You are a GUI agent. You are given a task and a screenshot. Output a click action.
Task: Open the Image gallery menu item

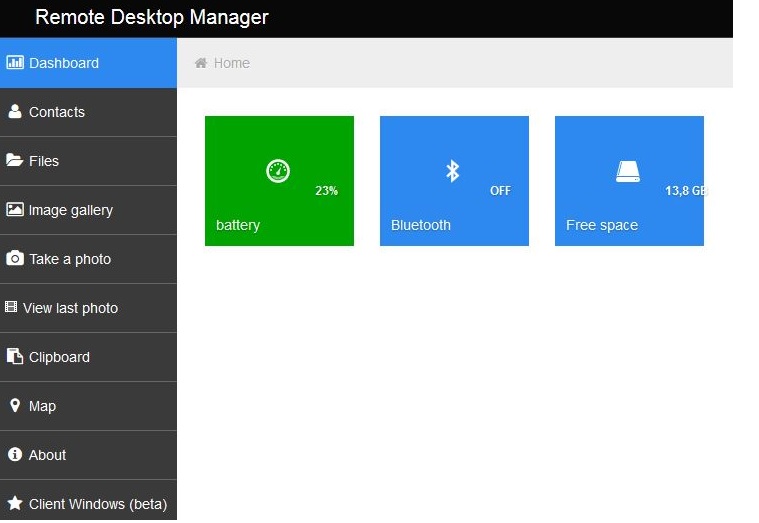click(x=70, y=210)
